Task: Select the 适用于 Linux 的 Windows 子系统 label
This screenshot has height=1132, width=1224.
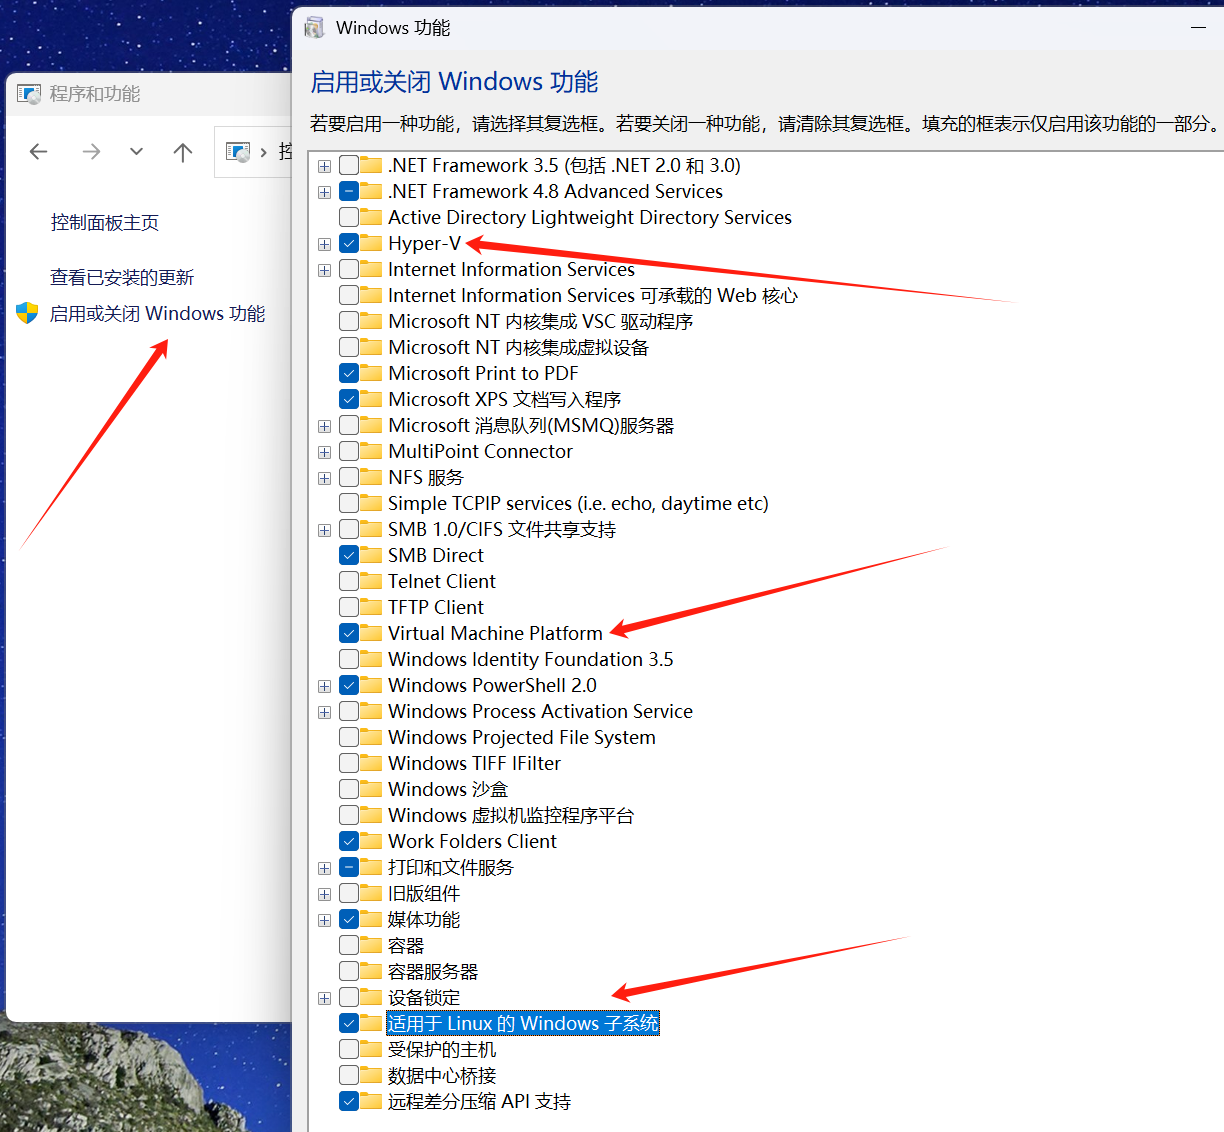Action: pos(523,1023)
